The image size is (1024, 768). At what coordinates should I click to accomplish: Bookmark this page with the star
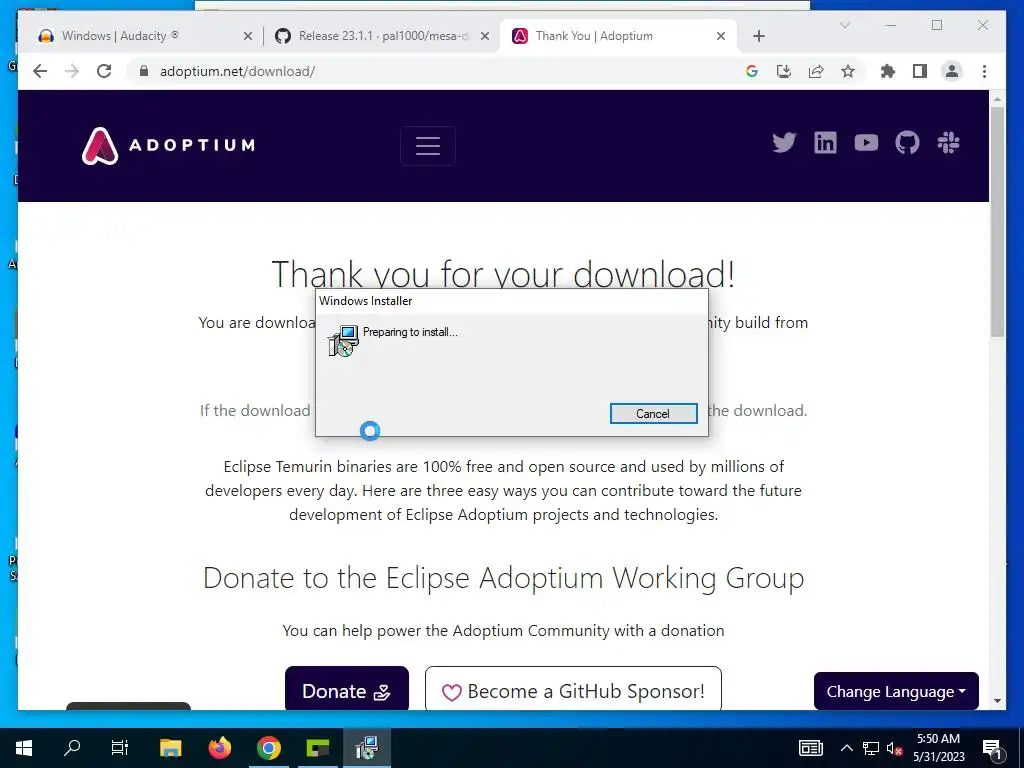848,71
